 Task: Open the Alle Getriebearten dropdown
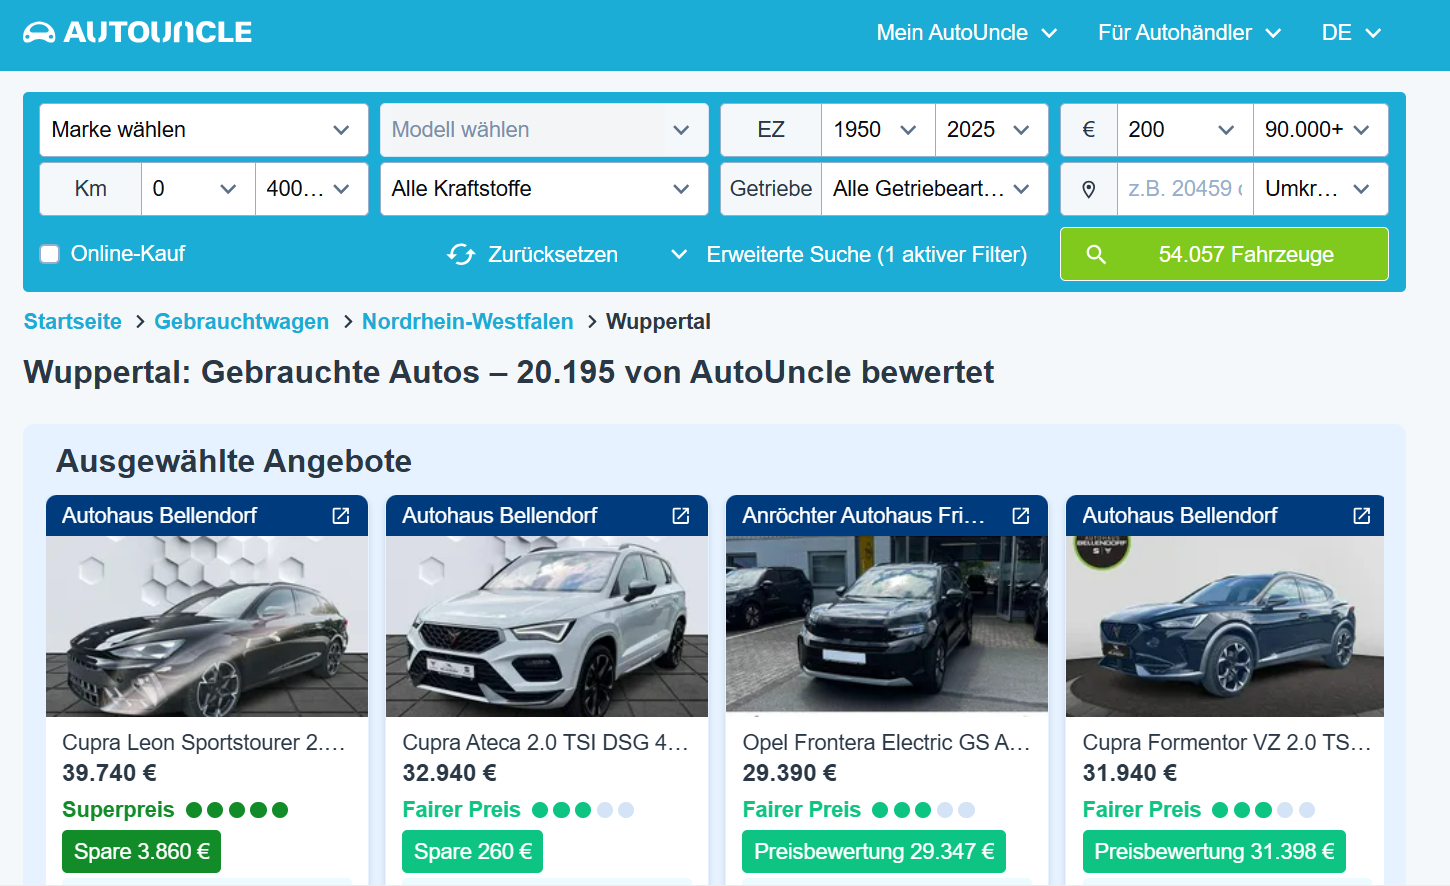[x=934, y=189]
